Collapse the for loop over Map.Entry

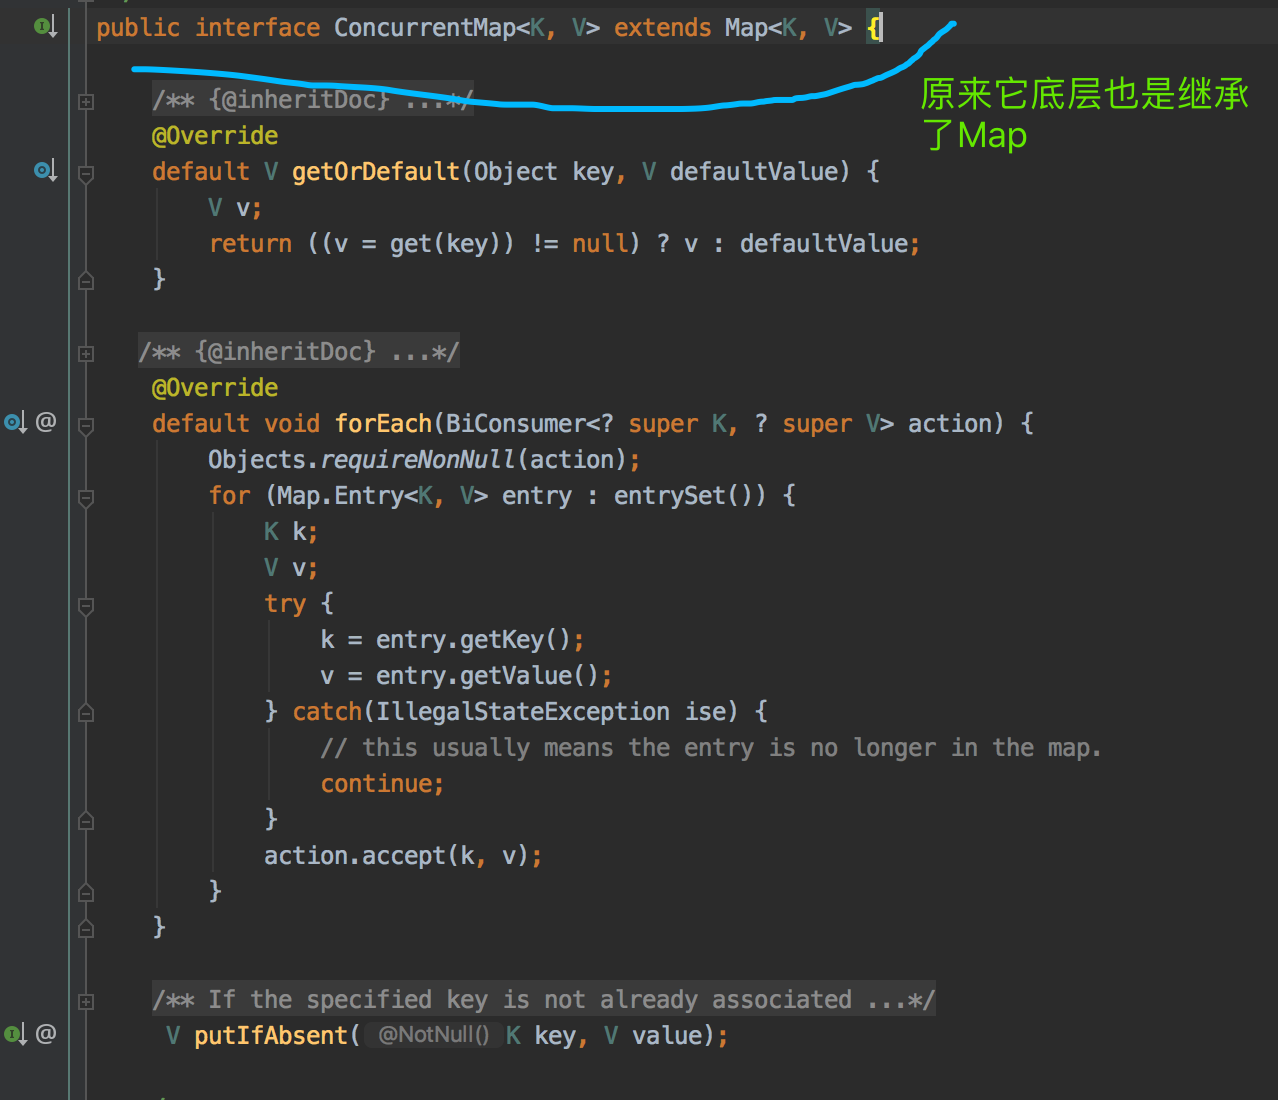click(86, 497)
